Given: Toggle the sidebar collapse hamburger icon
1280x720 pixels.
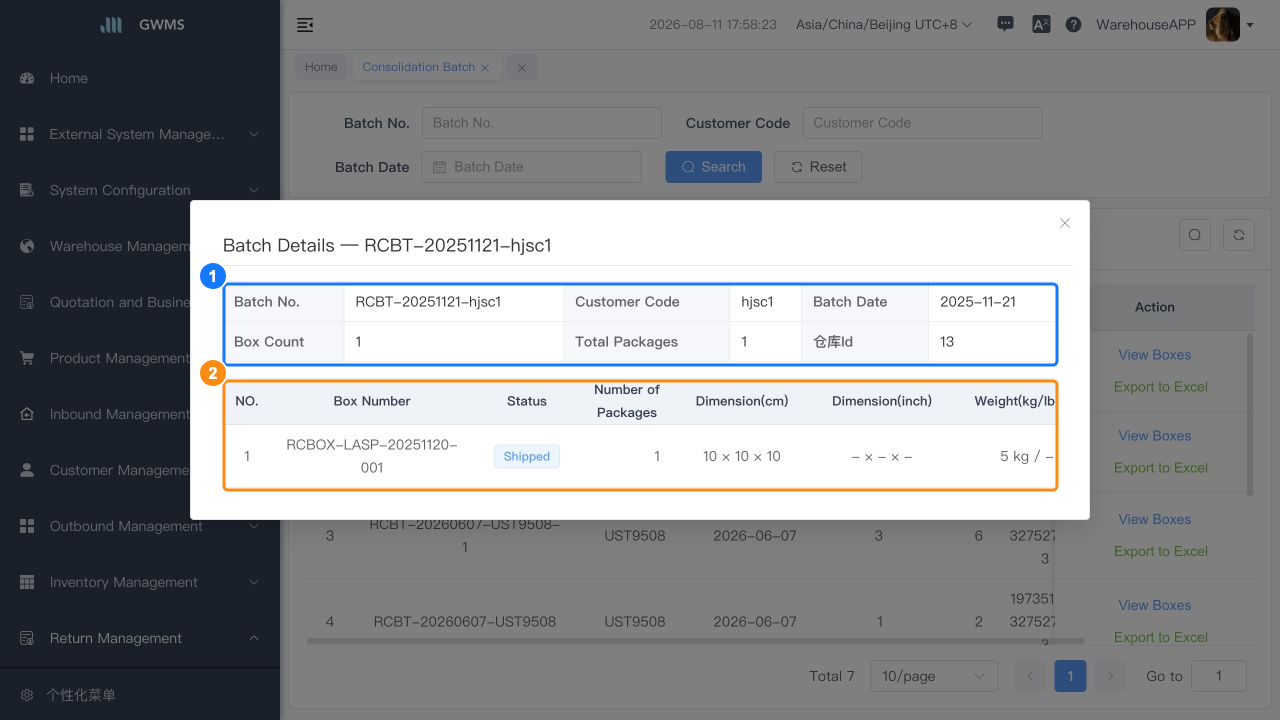Looking at the screenshot, I should 305,25.
